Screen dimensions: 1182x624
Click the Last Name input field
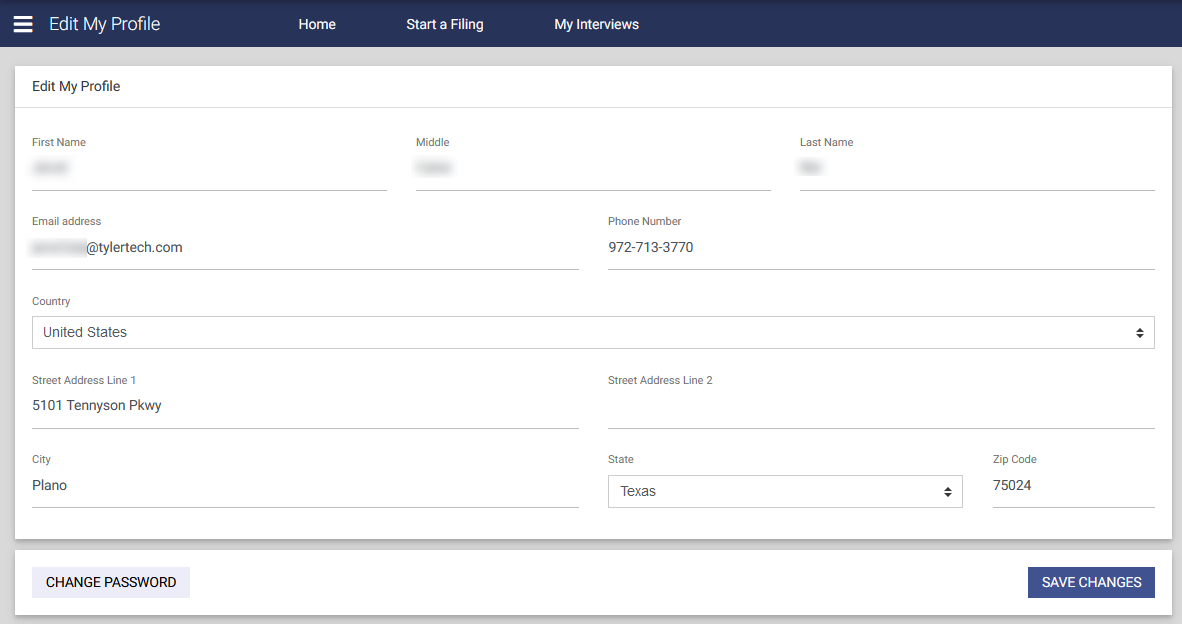(x=977, y=168)
